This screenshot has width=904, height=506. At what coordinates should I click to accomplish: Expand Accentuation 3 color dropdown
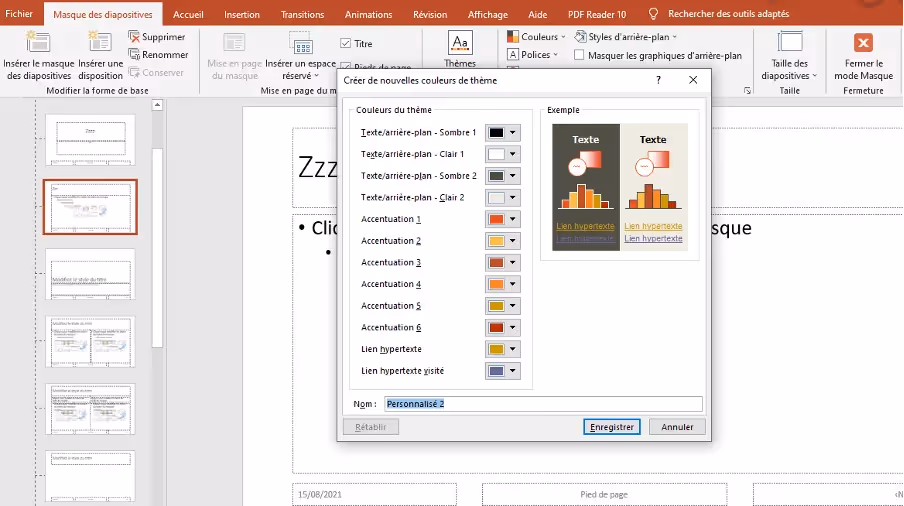513,263
